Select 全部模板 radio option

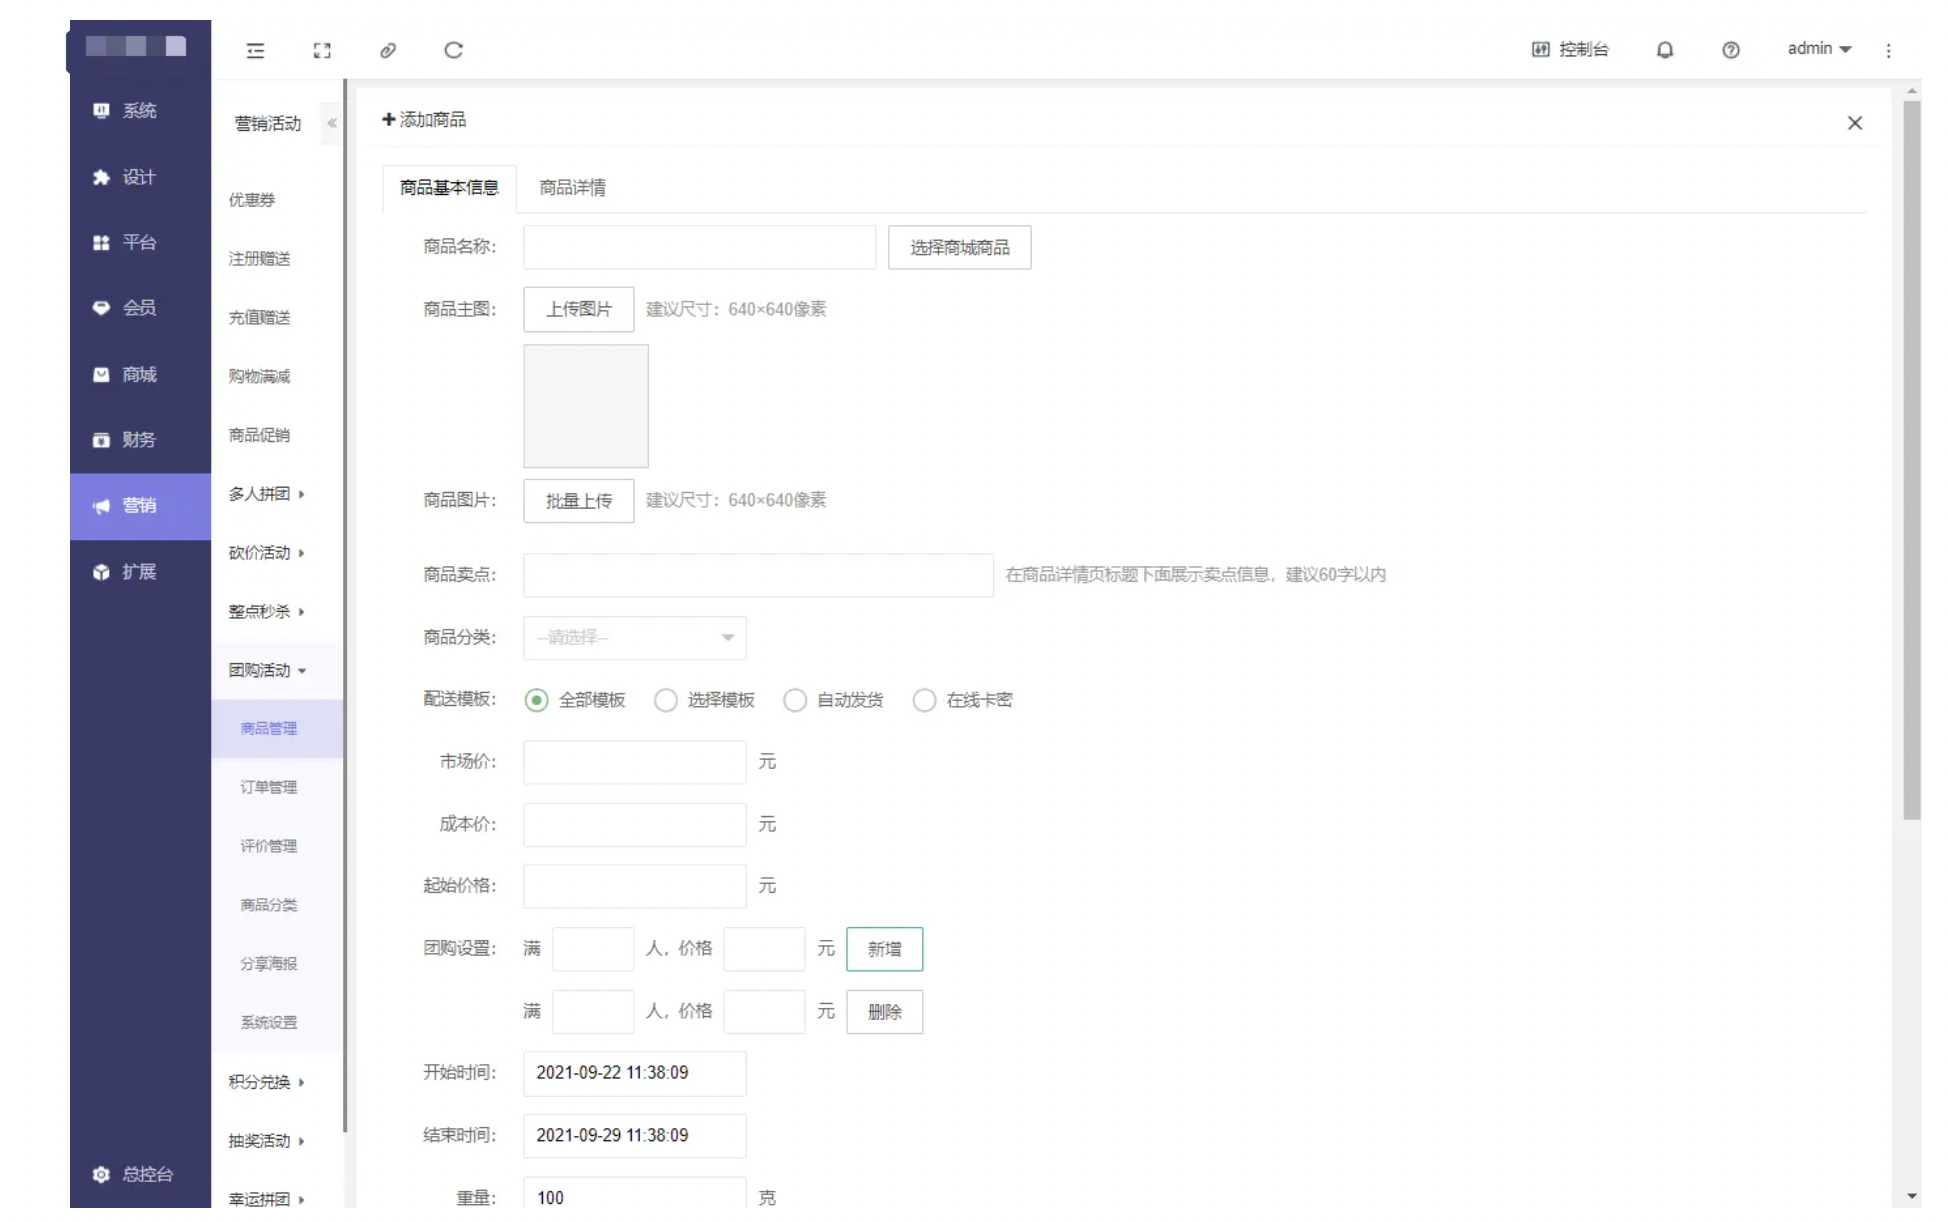click(576, 700)
